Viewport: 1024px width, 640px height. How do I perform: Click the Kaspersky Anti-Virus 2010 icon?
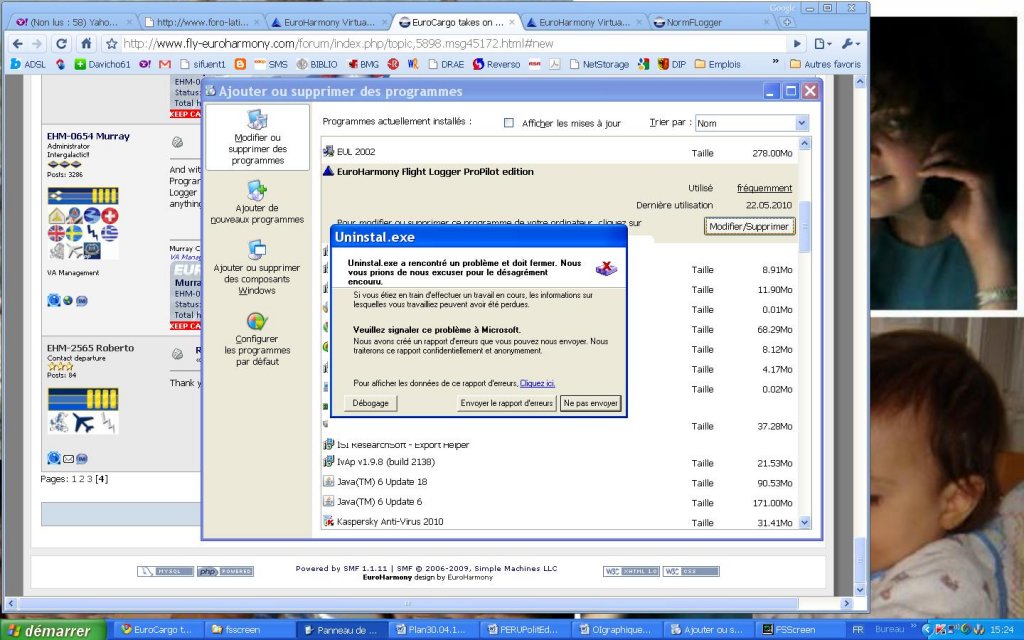pyautogui.click(x=328, y=522)
